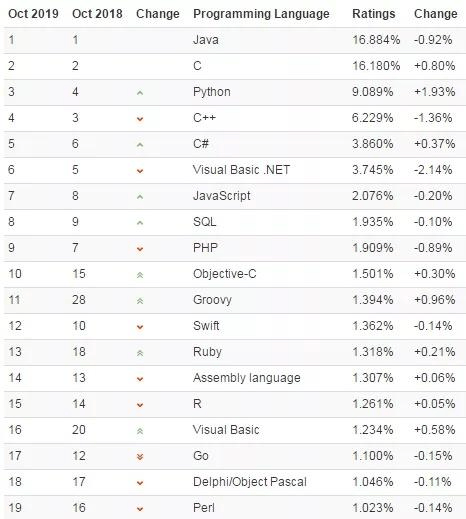Click the Oct 2019 column header
Screen dimensions: 466x519
point(33,14)
